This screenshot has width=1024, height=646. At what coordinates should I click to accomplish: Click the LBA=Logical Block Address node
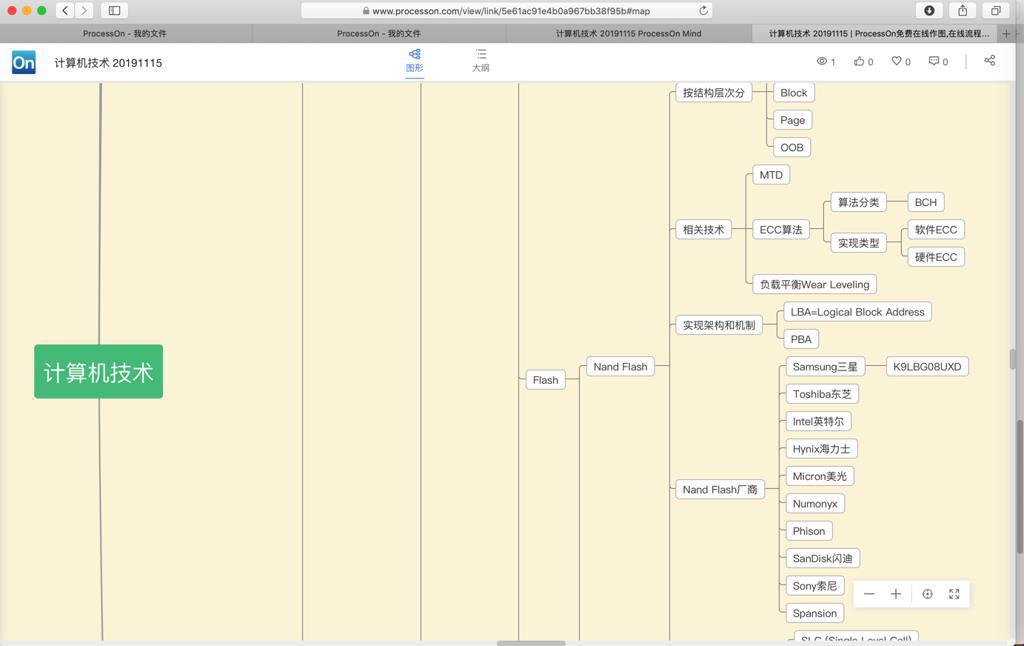(857, 312)
